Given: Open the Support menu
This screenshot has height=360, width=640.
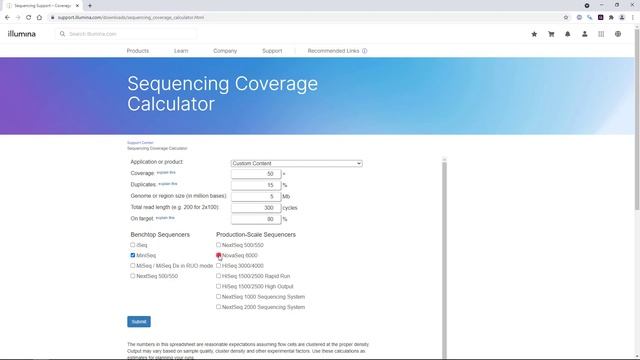Looking at the screenshot, I should pyautogui.click(x=272, y=51).
